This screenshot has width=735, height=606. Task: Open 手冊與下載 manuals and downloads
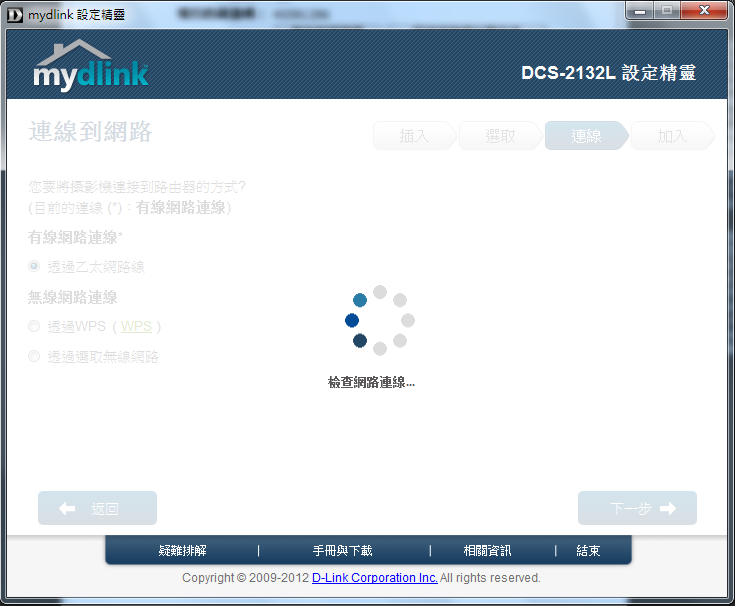coord(343,550)
